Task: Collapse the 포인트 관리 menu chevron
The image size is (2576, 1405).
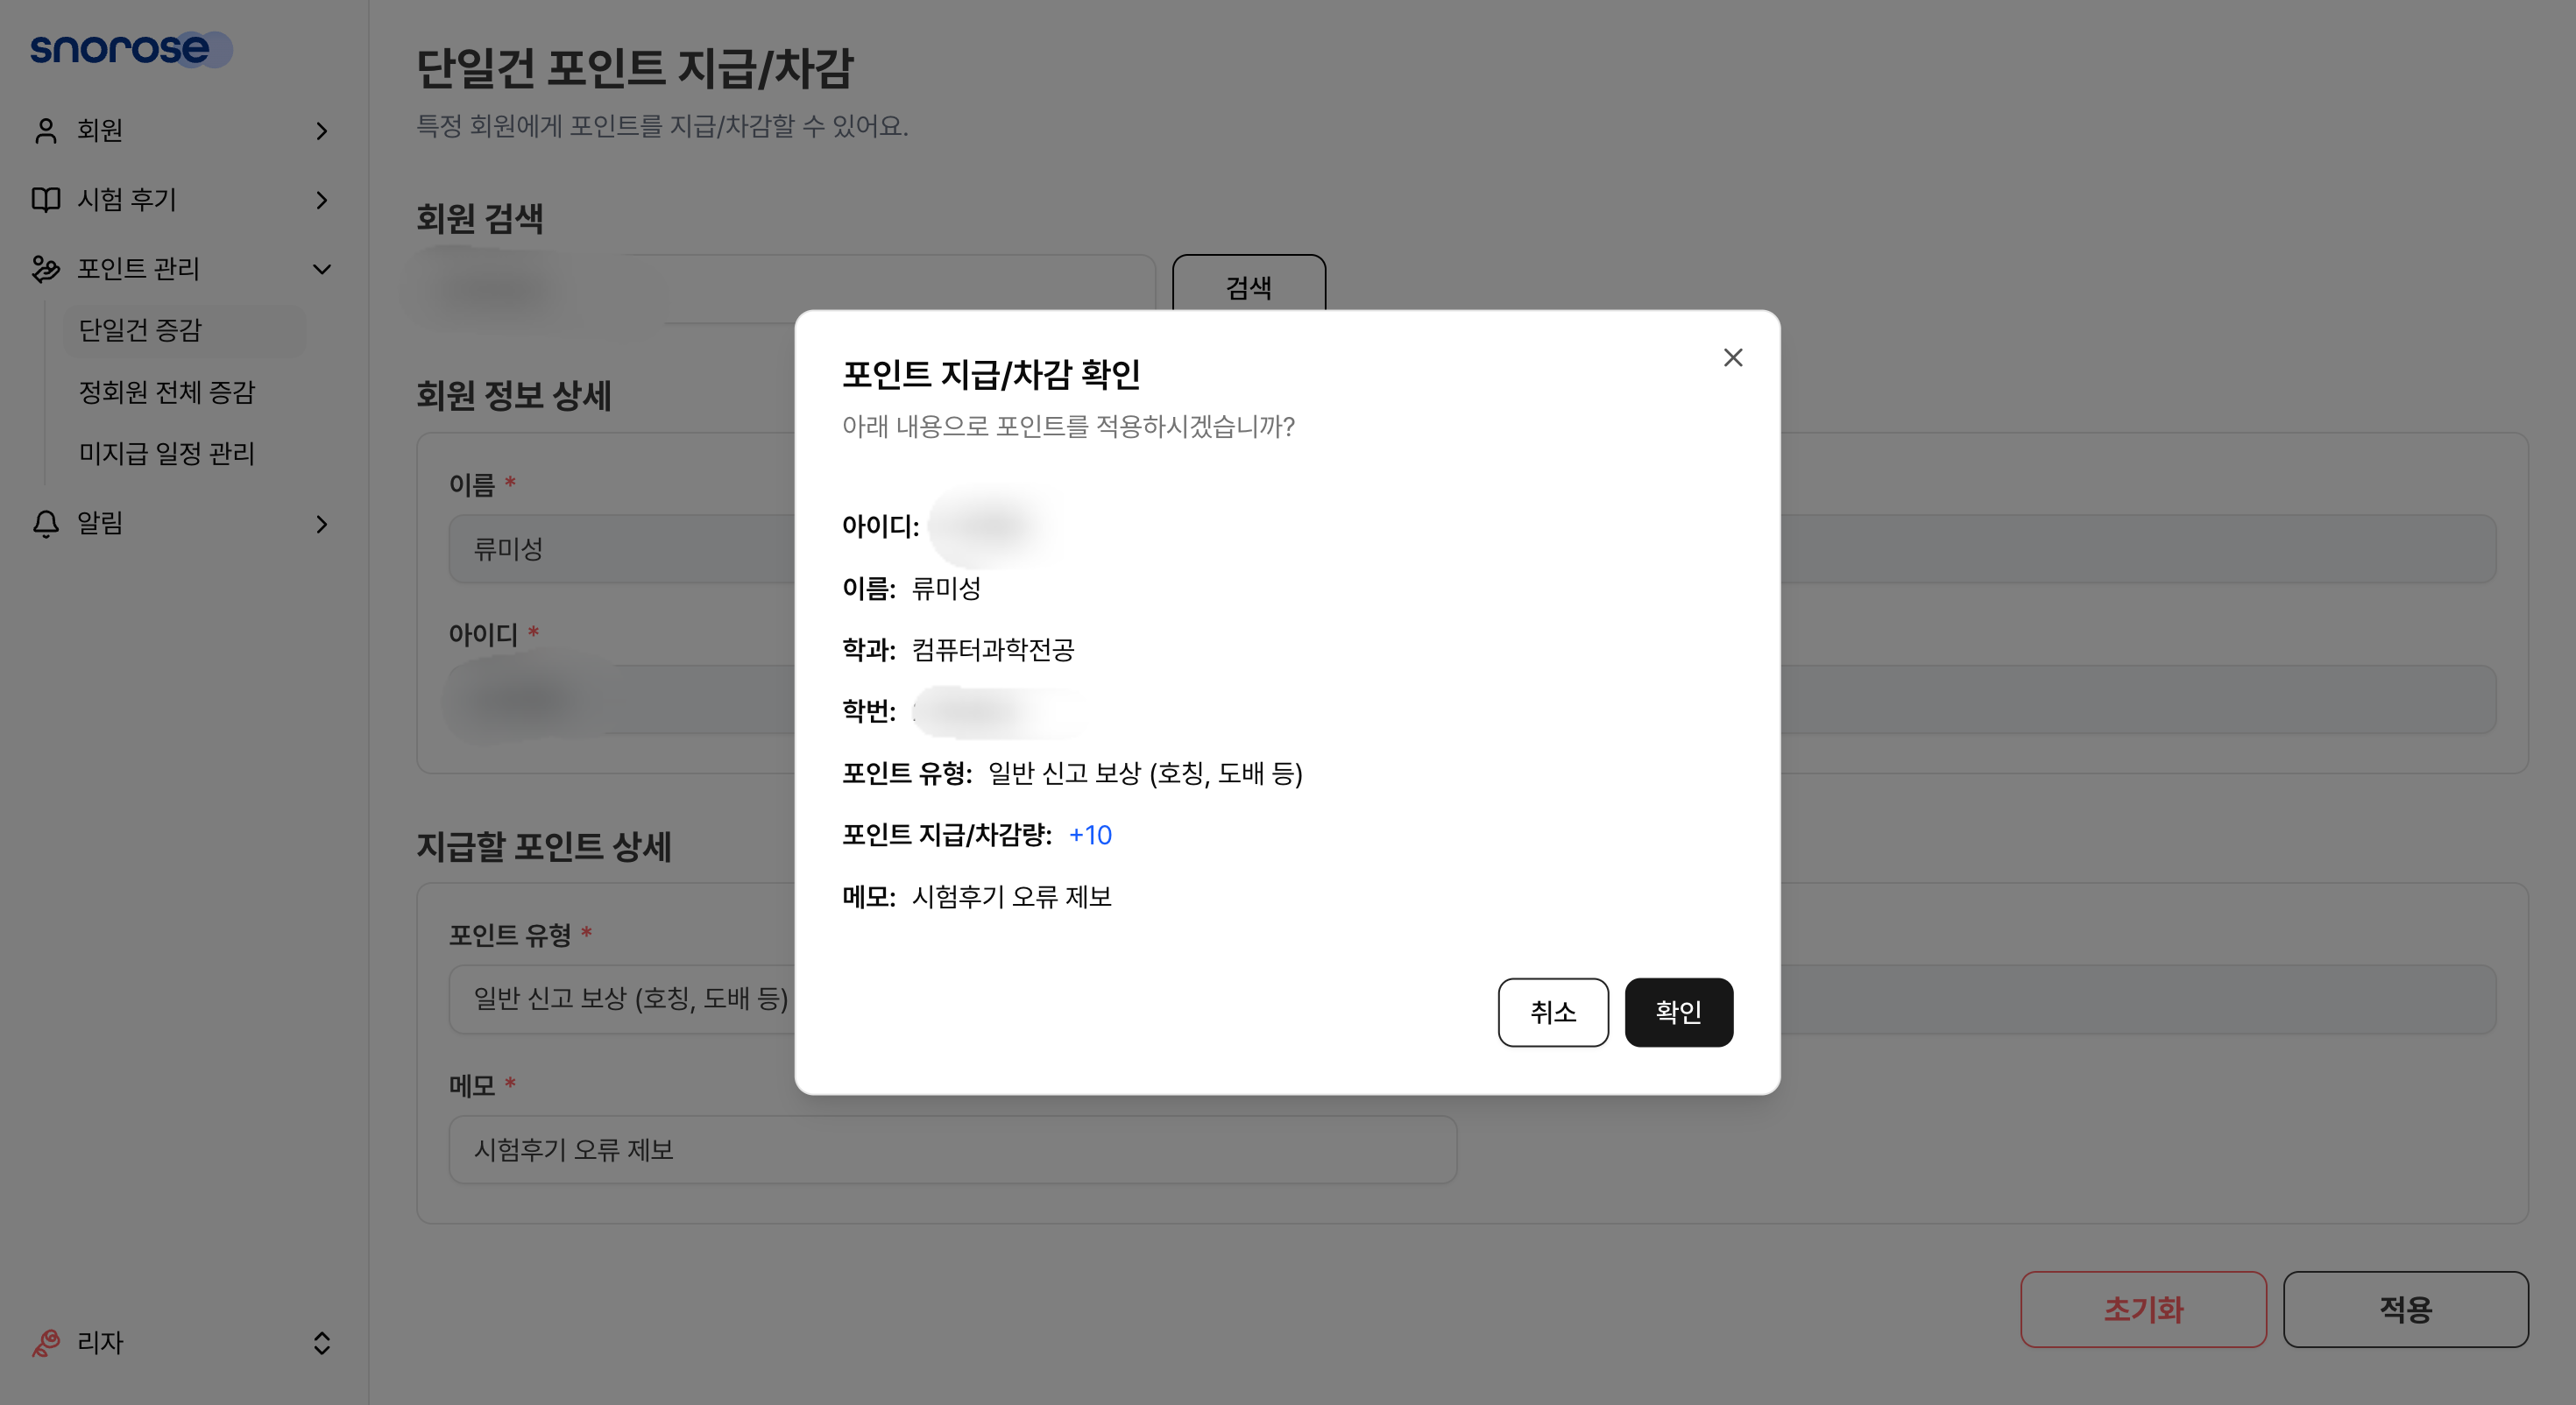Action: click(321, 269)
